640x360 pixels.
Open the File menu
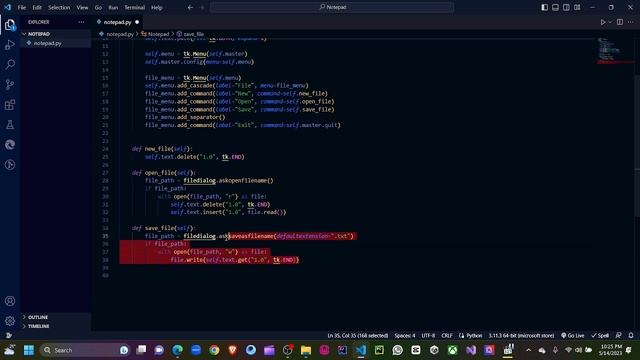coord(22,7)
